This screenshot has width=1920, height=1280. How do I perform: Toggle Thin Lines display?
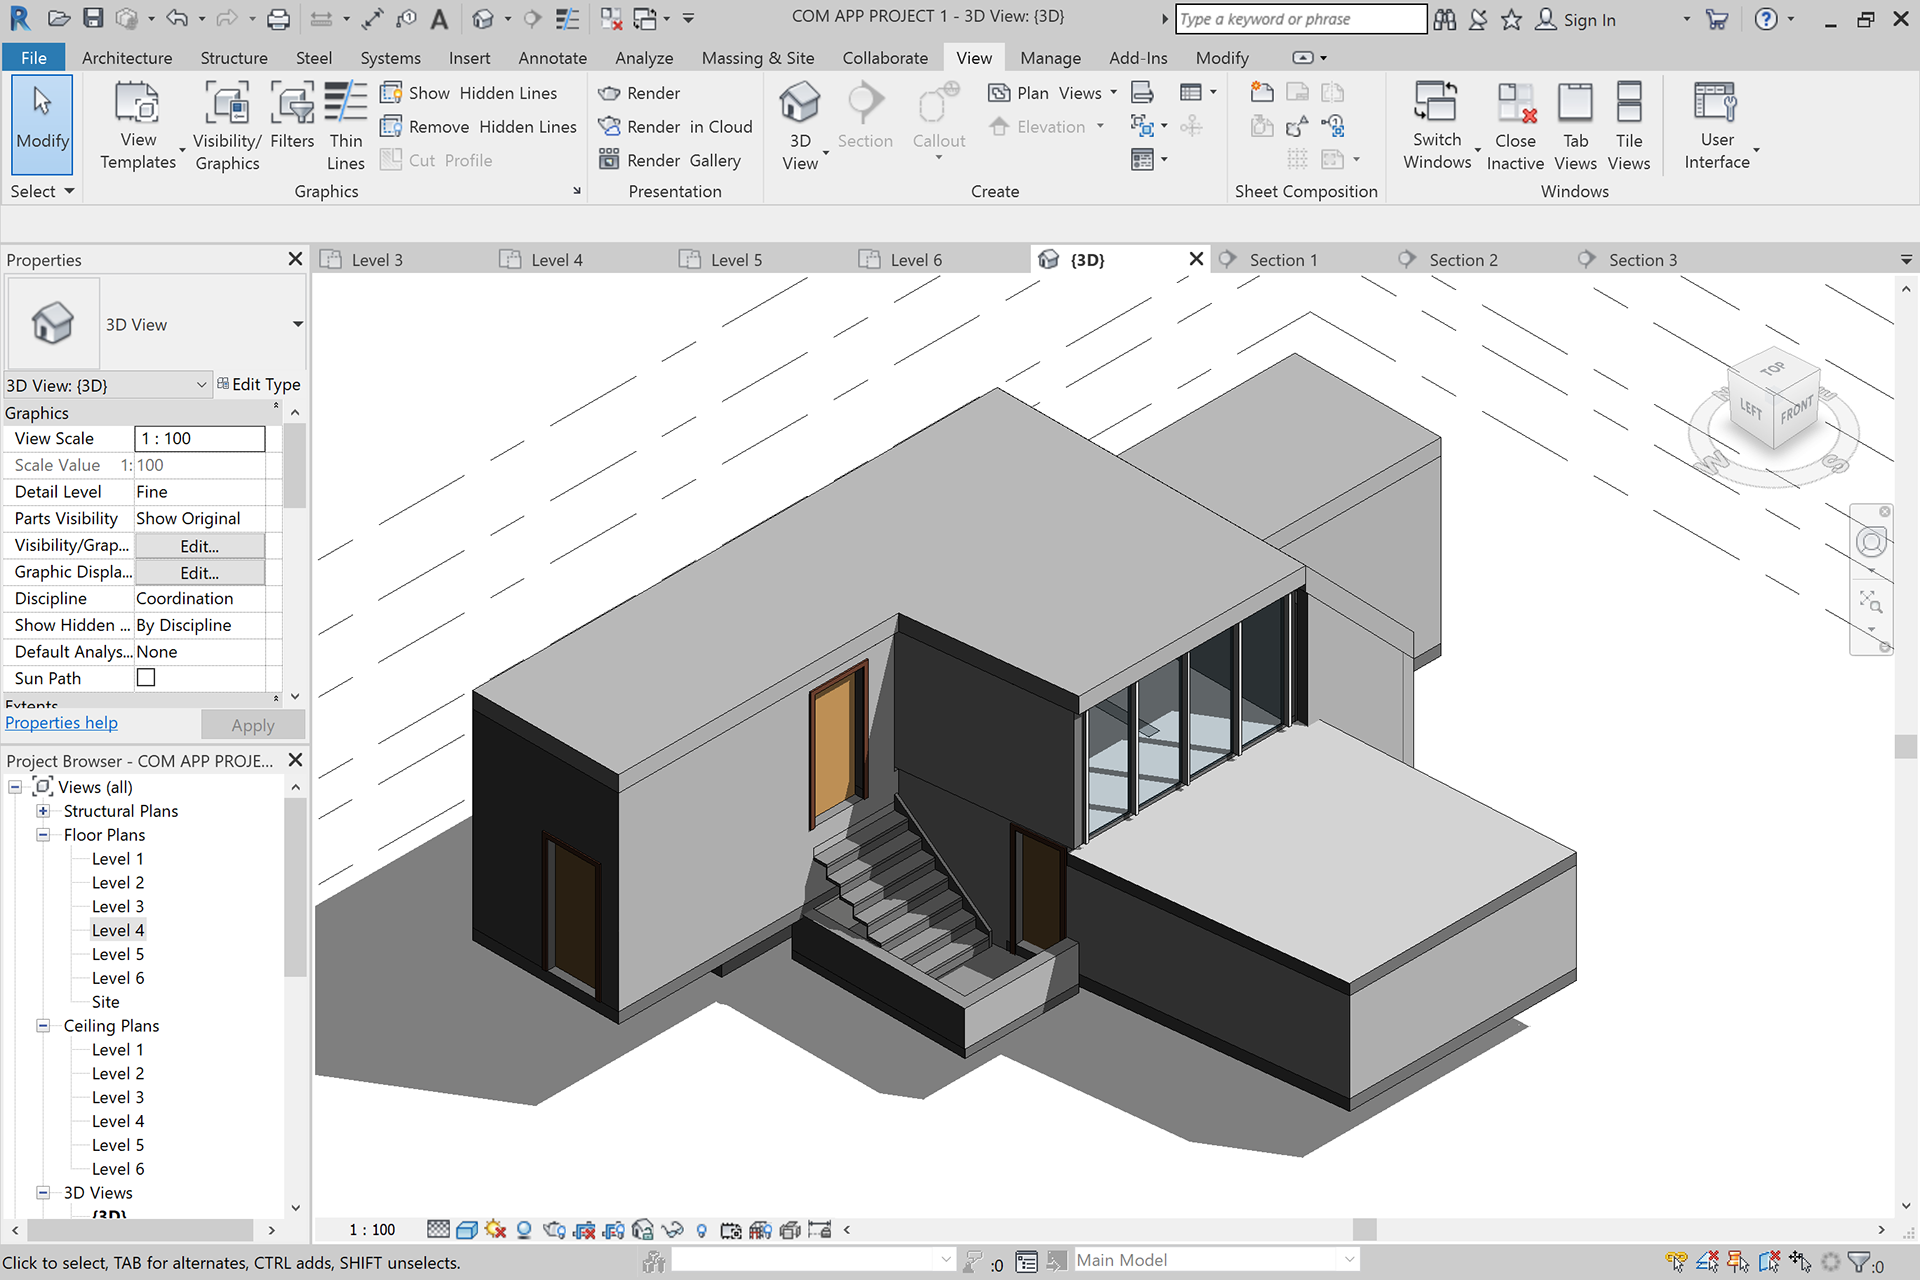click(345, 128)
